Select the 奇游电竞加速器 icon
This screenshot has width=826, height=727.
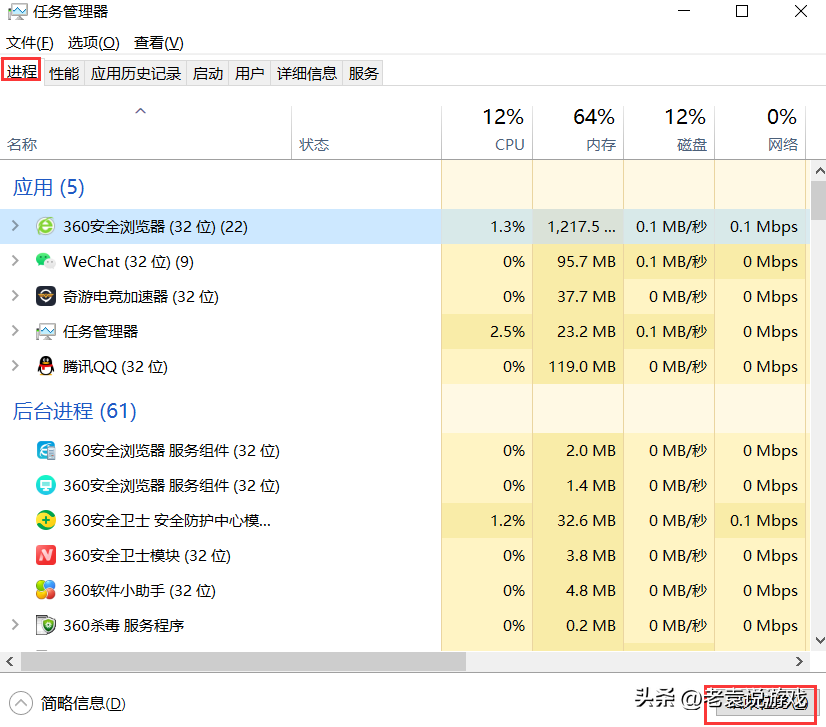click(45, 297)
